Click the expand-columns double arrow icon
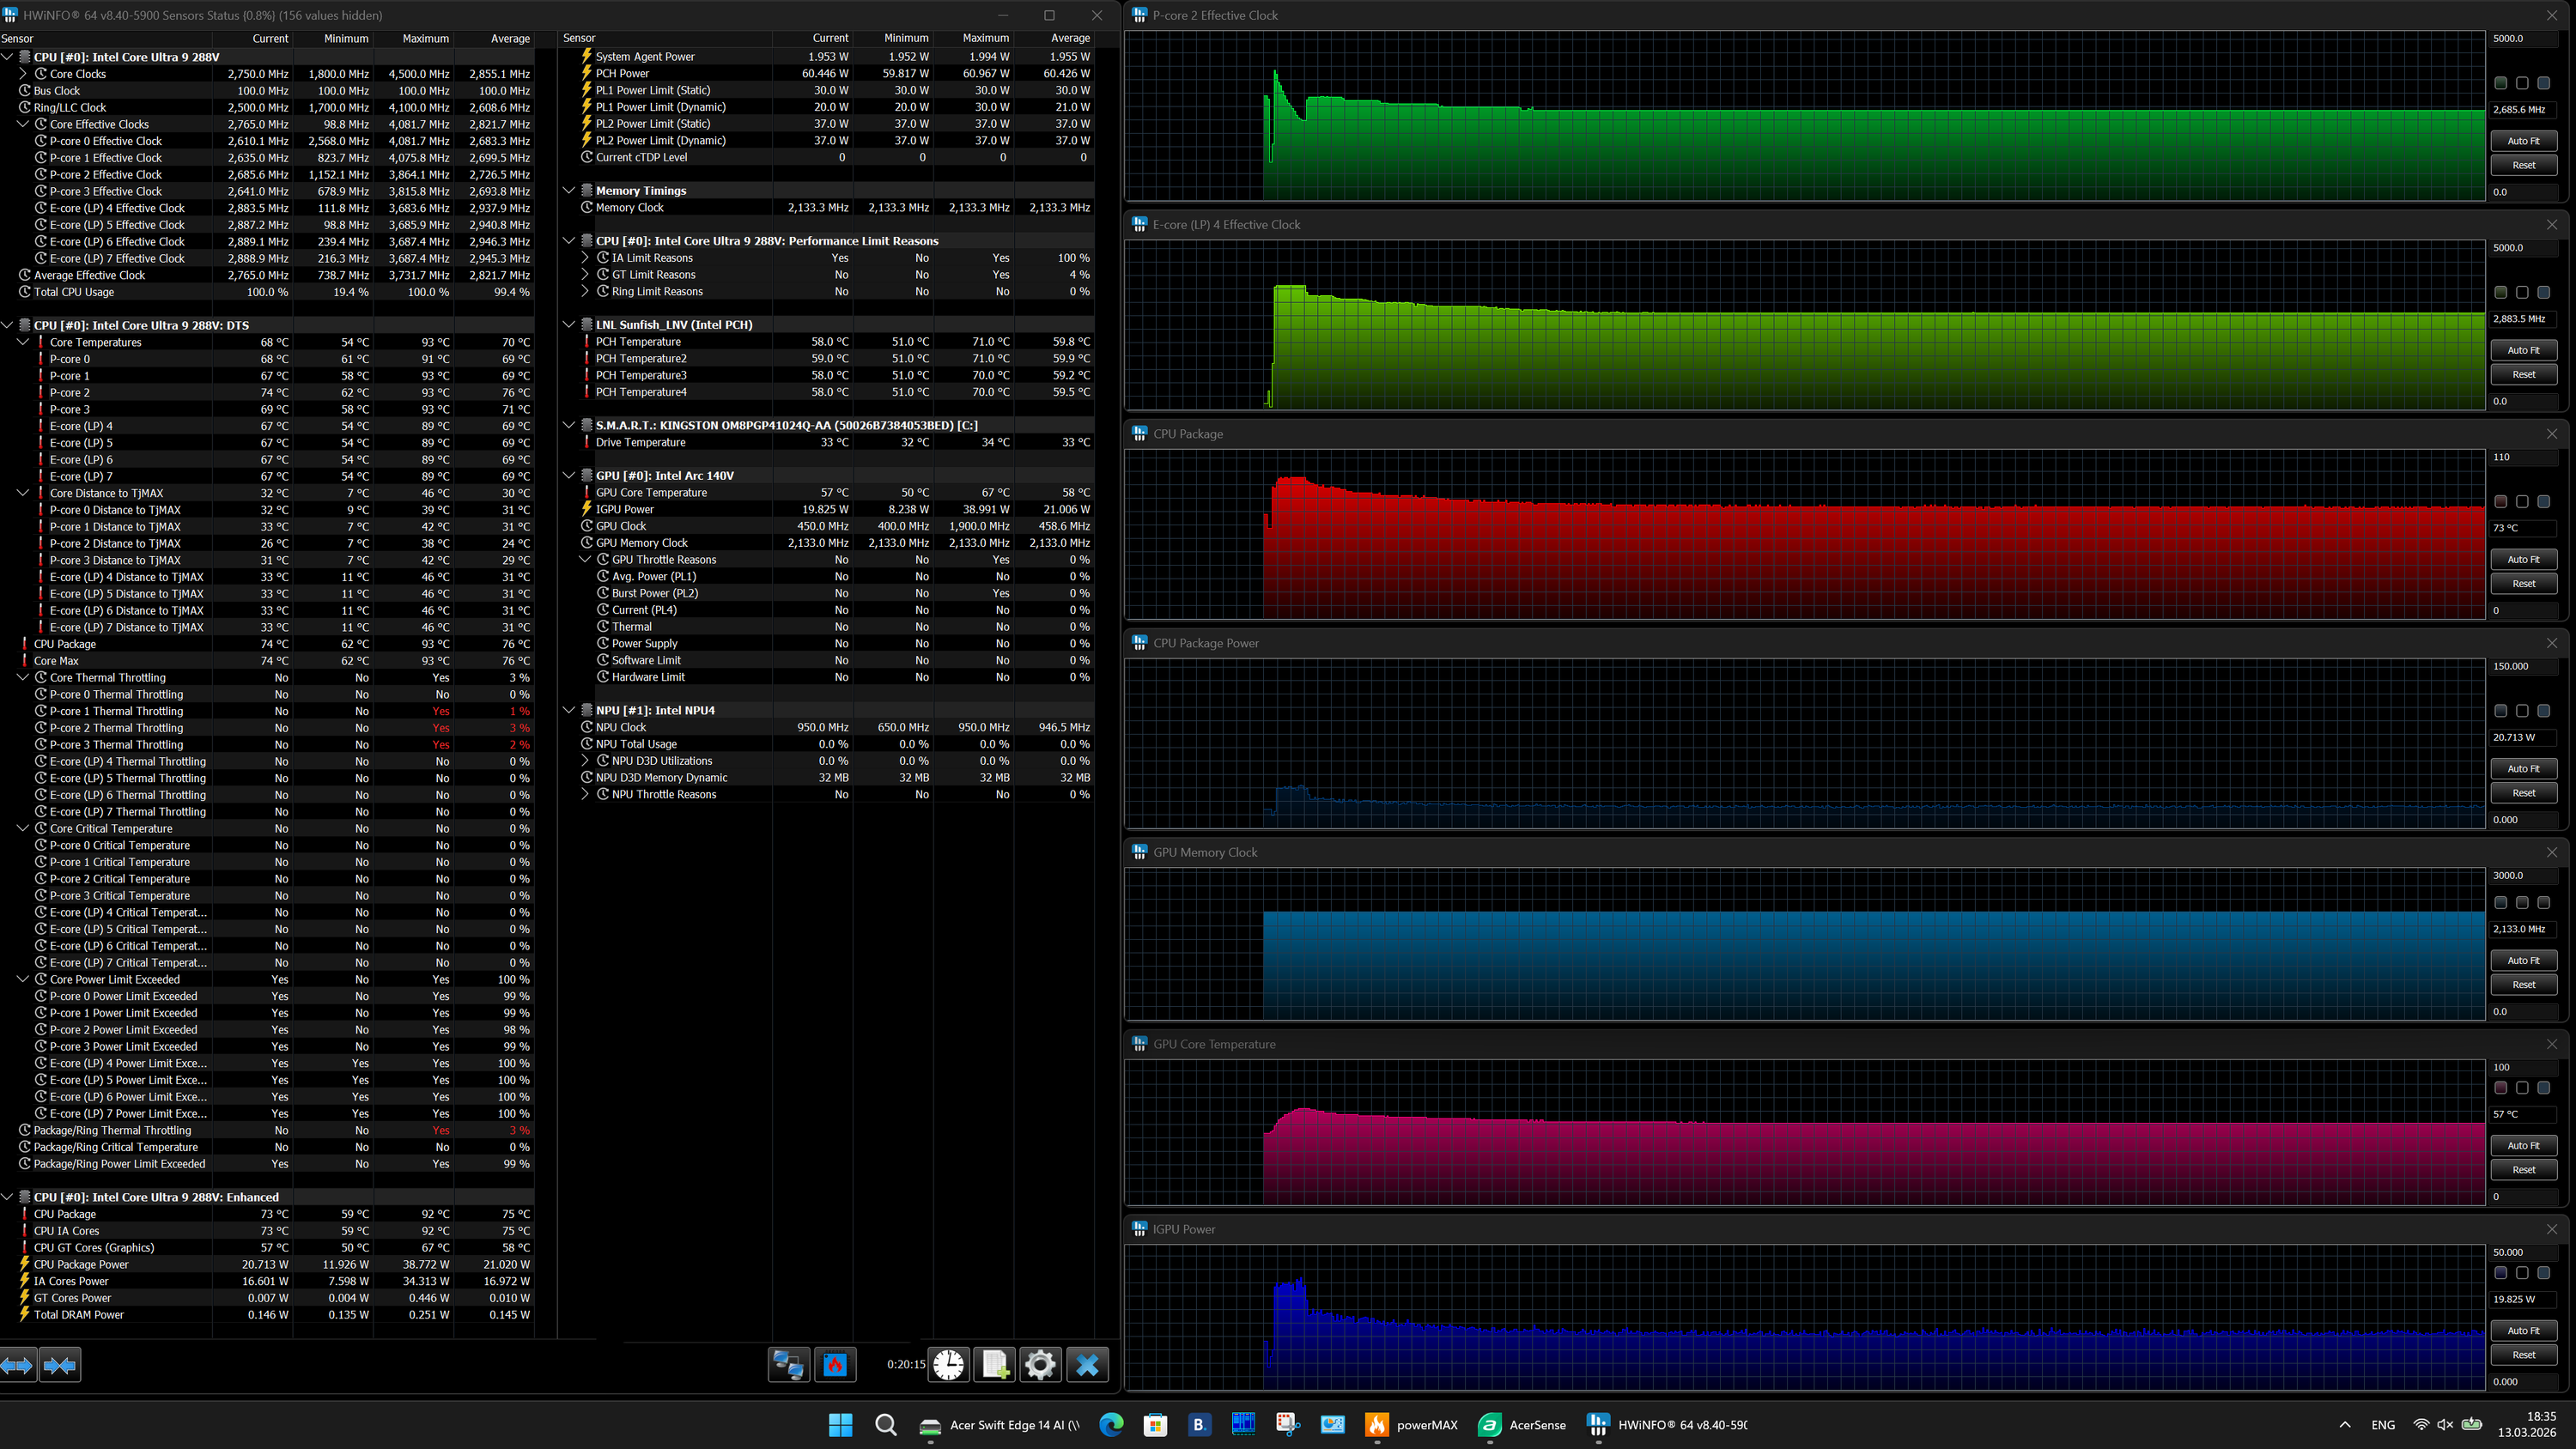2576x1449 pixels. point(18,1365)
